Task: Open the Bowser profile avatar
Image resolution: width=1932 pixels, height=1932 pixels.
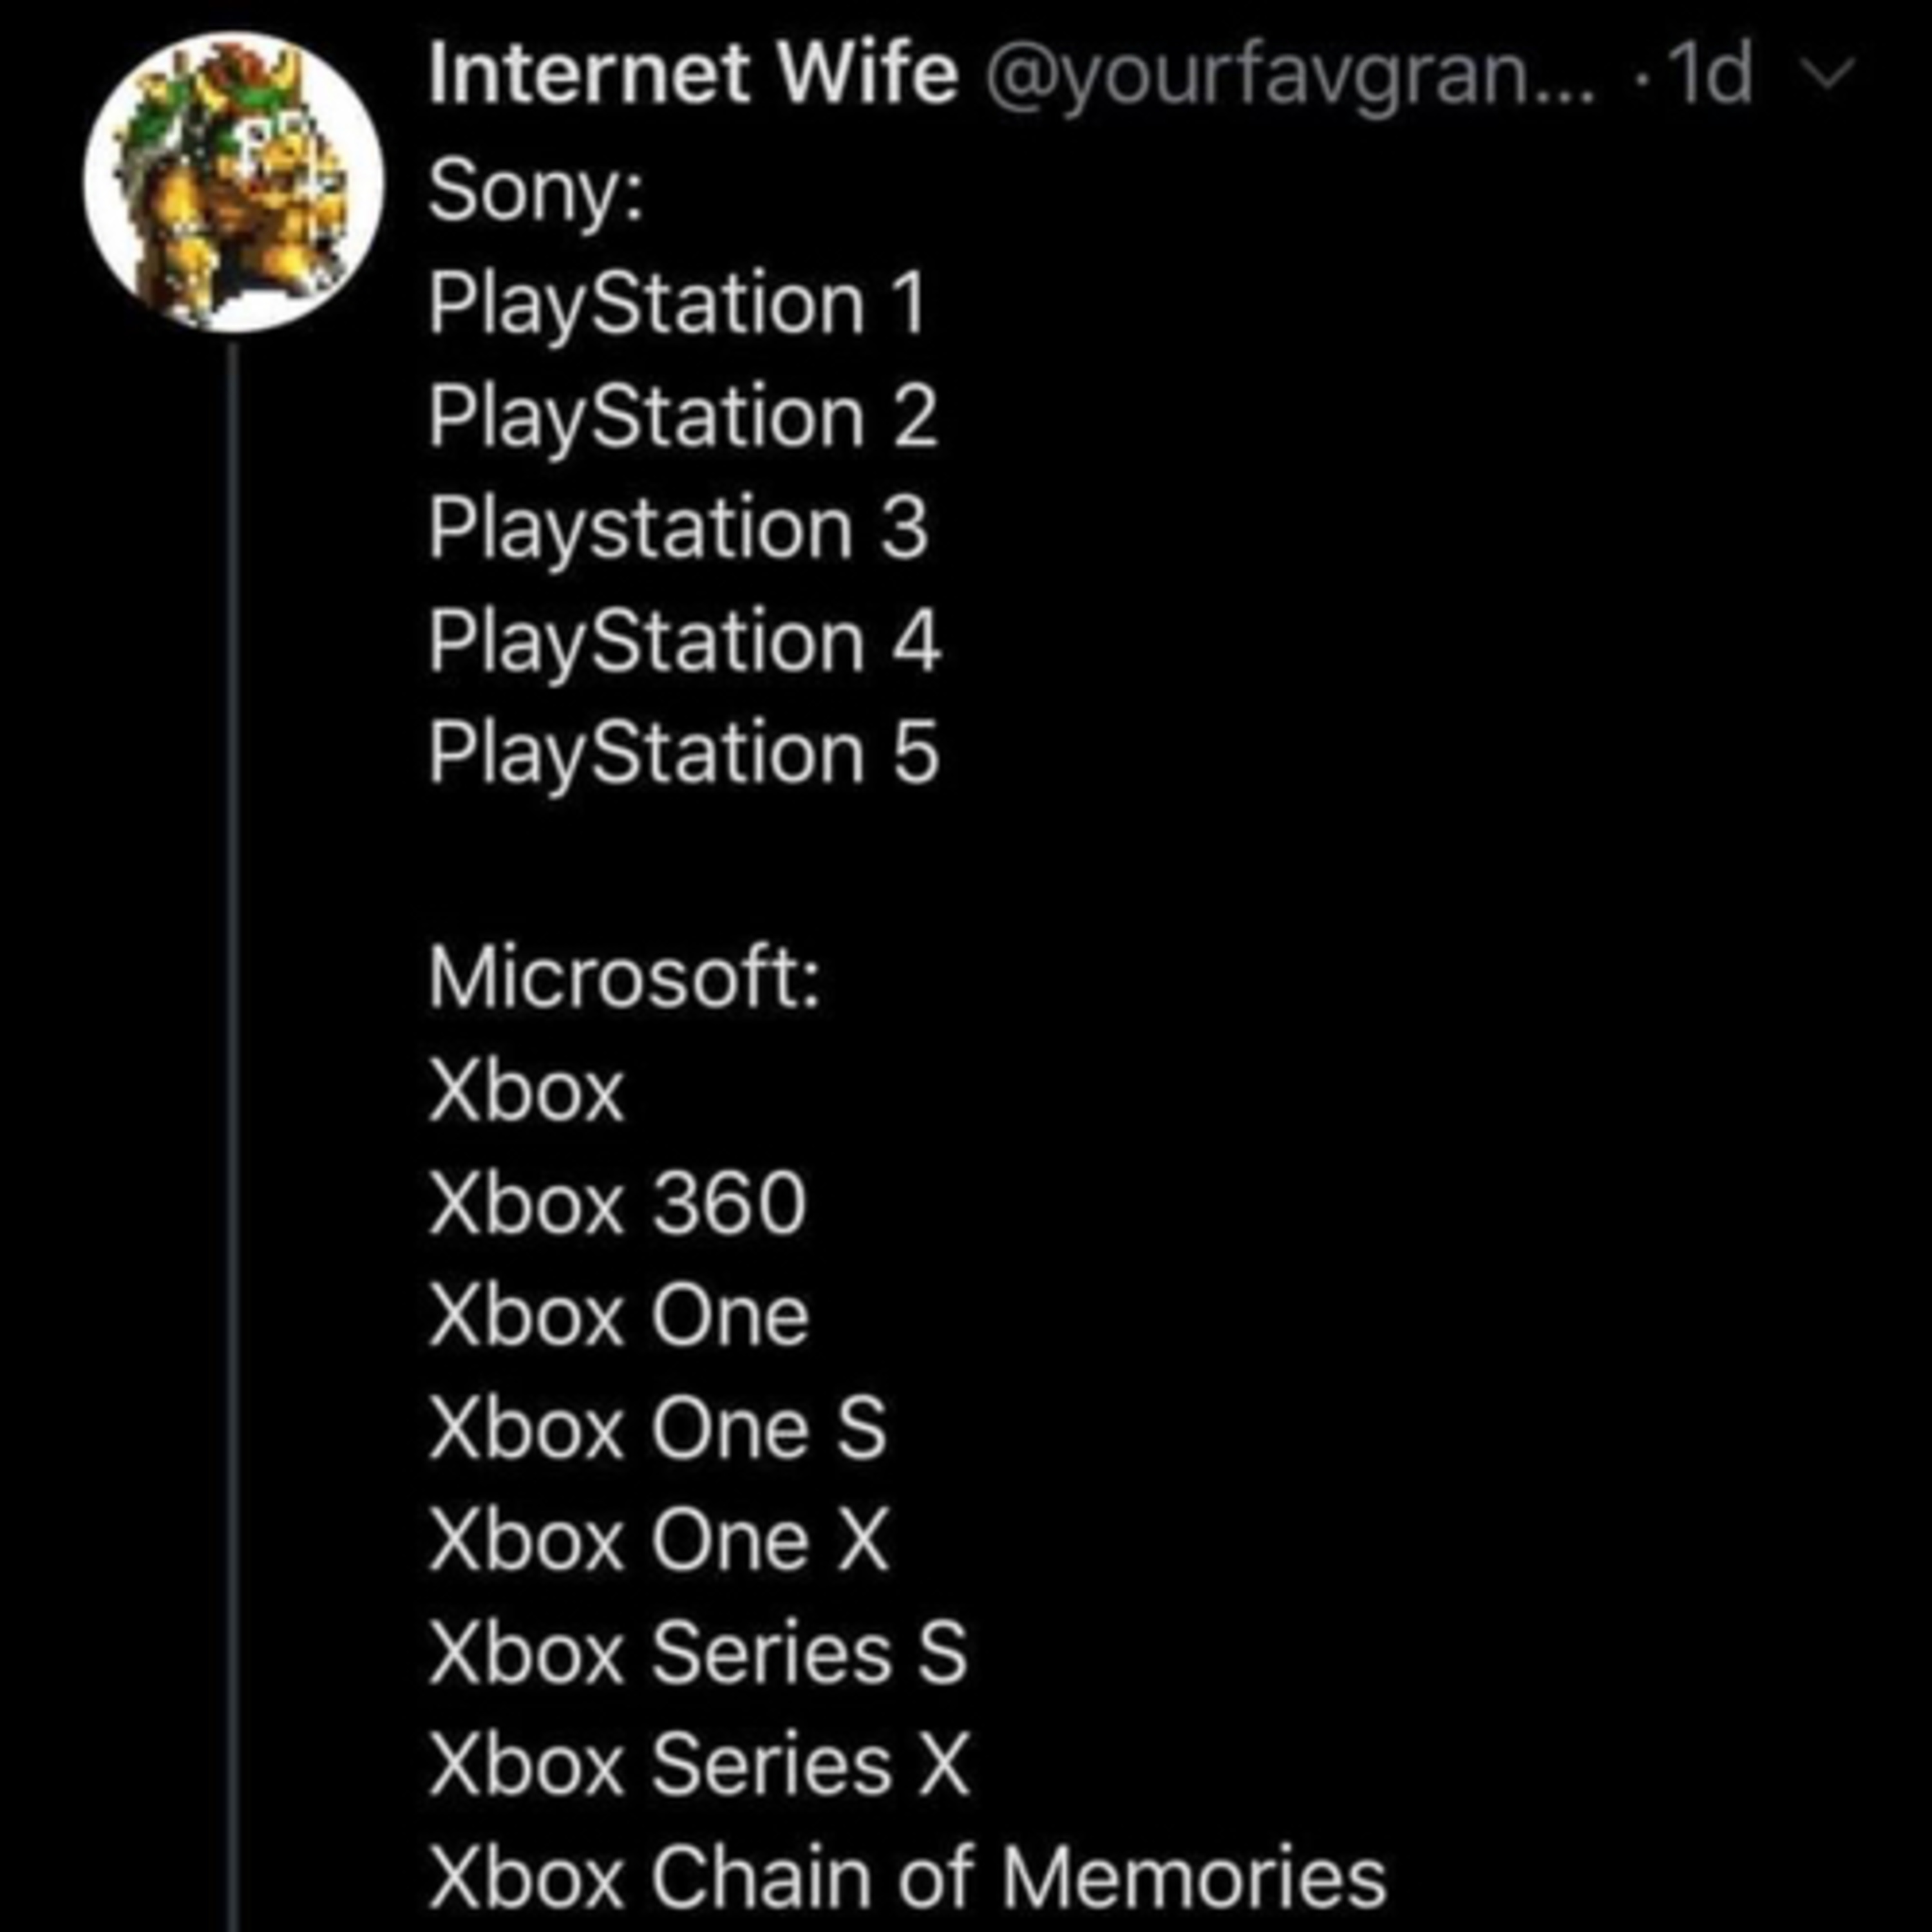Action: click(x=233, y=182)
